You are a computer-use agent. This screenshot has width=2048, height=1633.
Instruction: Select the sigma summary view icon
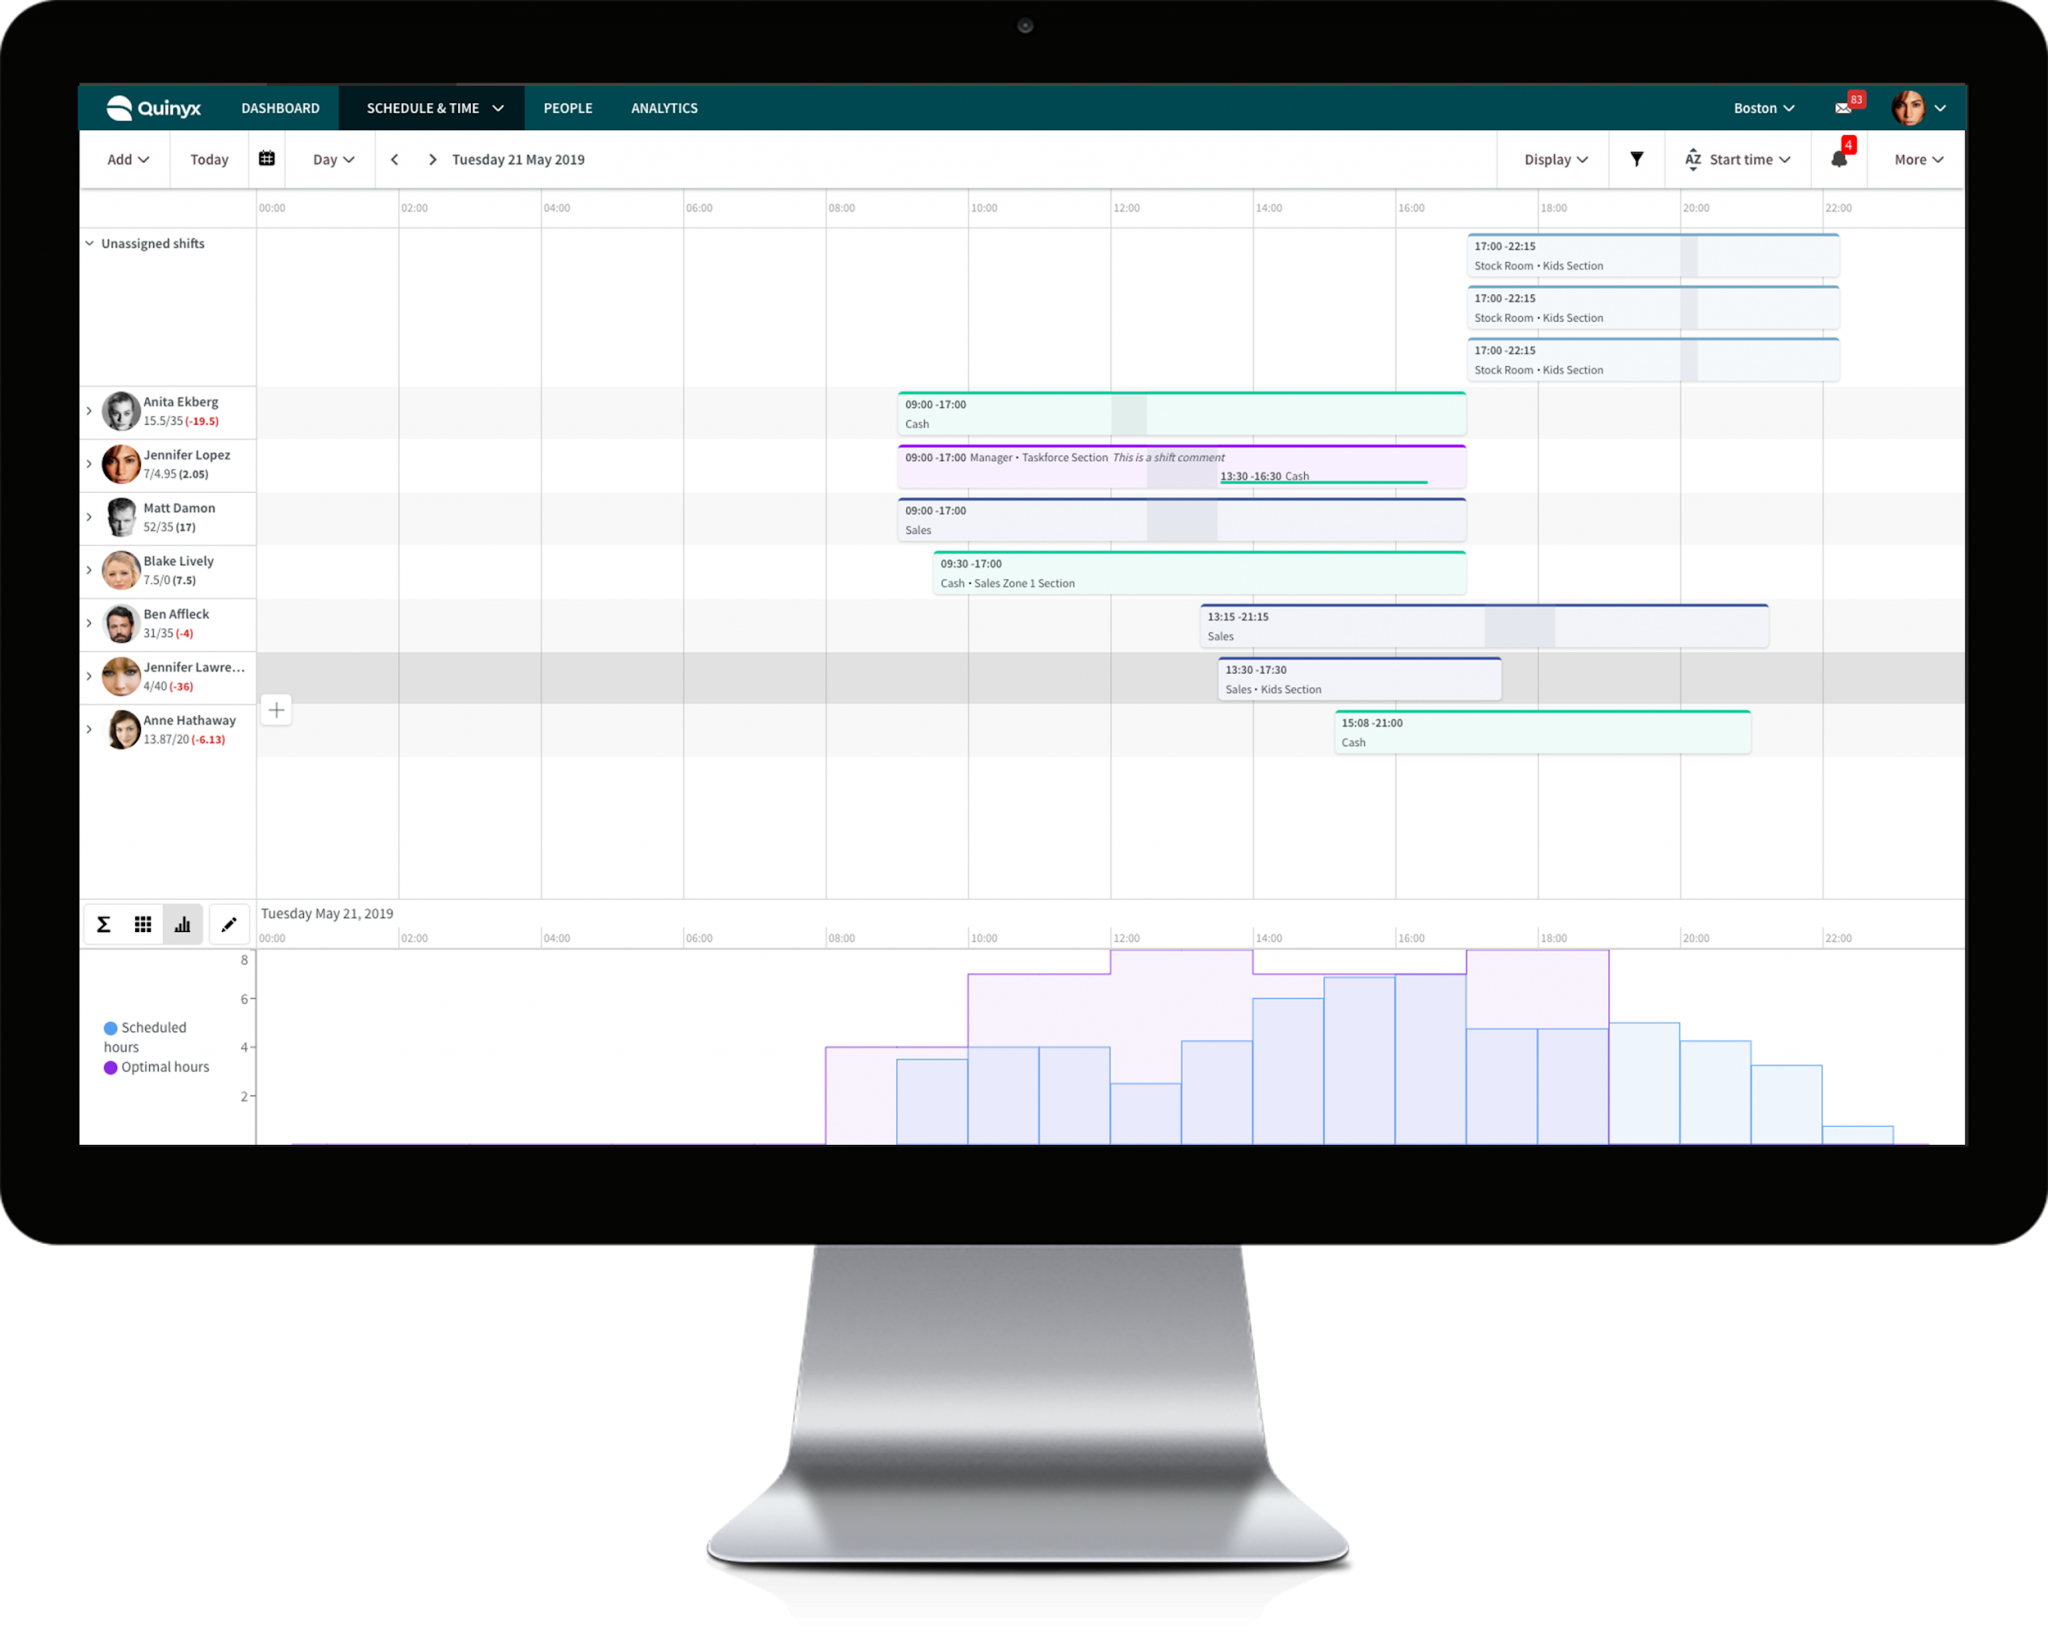103,924
